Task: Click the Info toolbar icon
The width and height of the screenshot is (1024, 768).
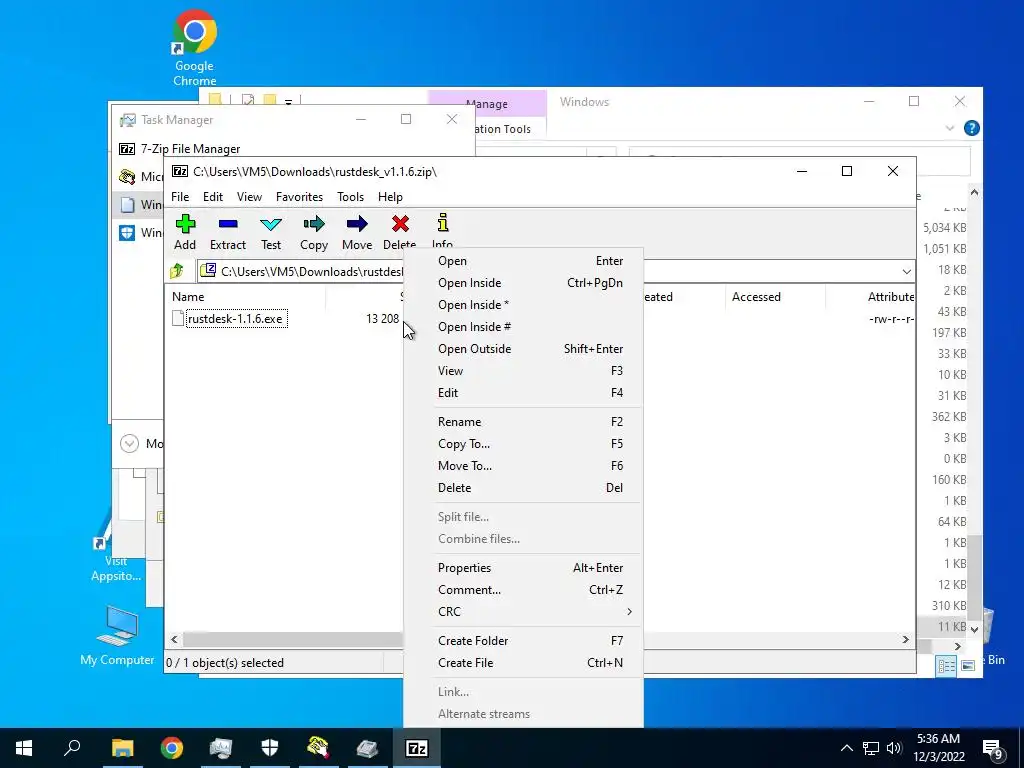Action: click(443, 223)
